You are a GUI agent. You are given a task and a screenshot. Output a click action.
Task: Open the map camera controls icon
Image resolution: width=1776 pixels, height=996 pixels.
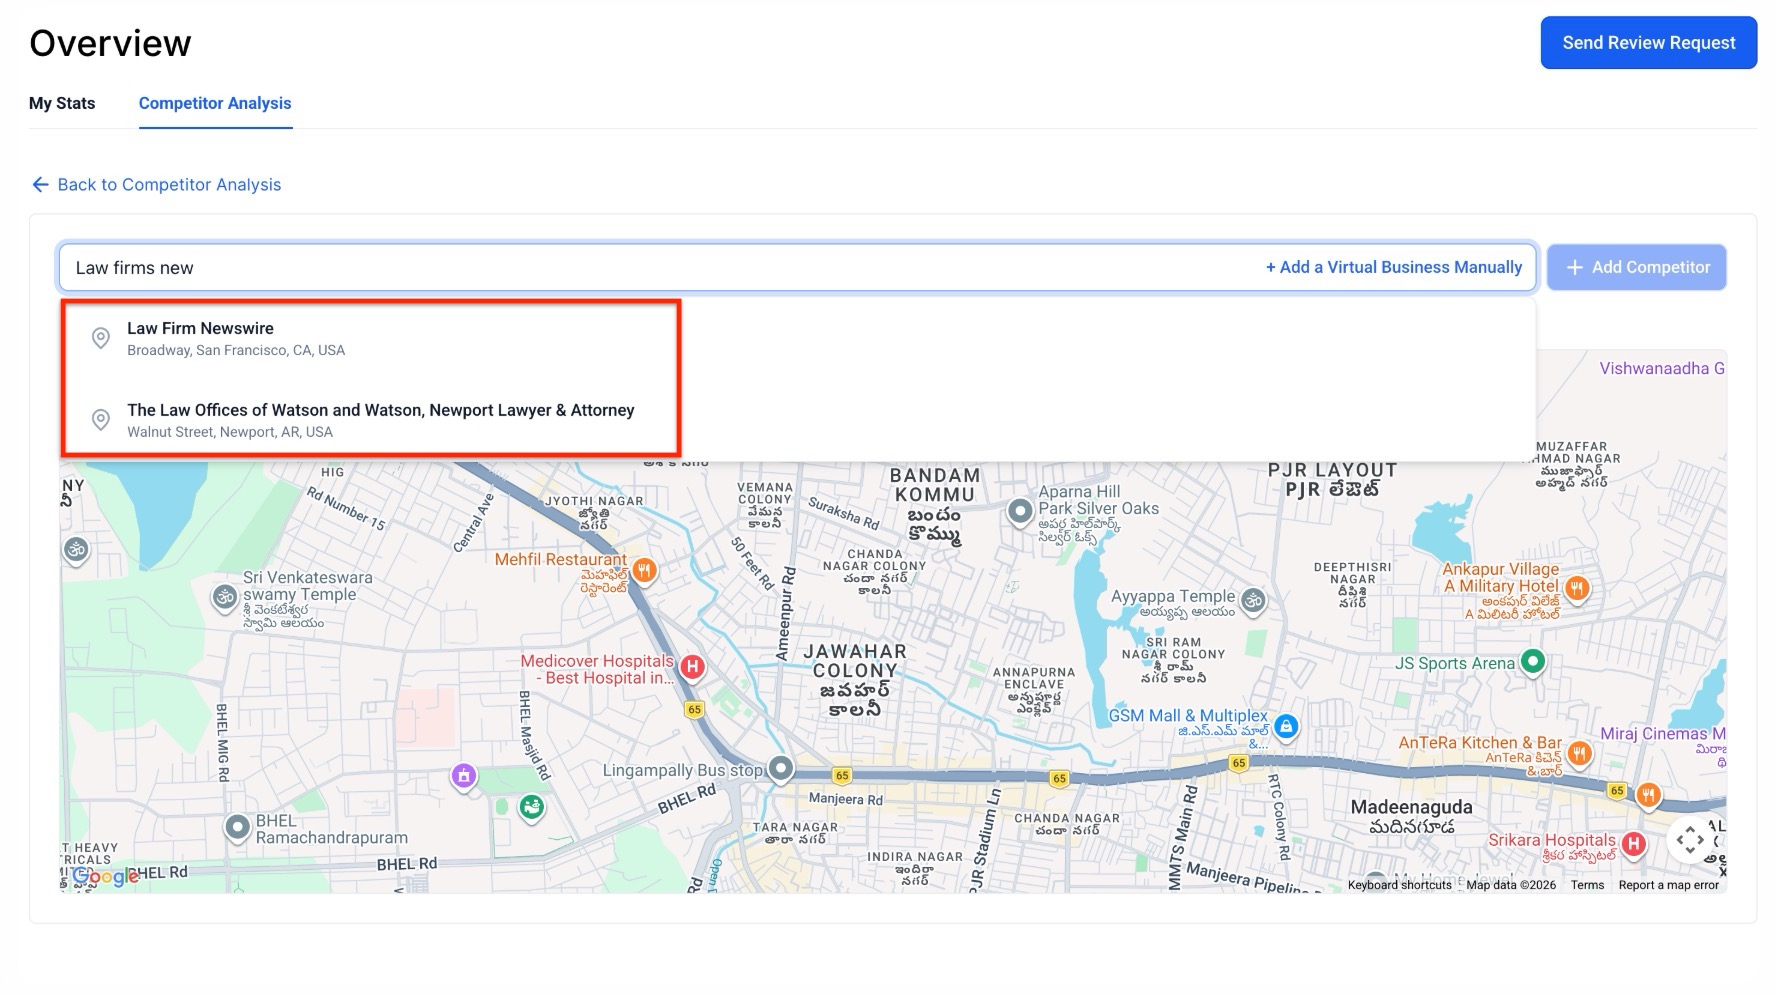coord(1690,840)
